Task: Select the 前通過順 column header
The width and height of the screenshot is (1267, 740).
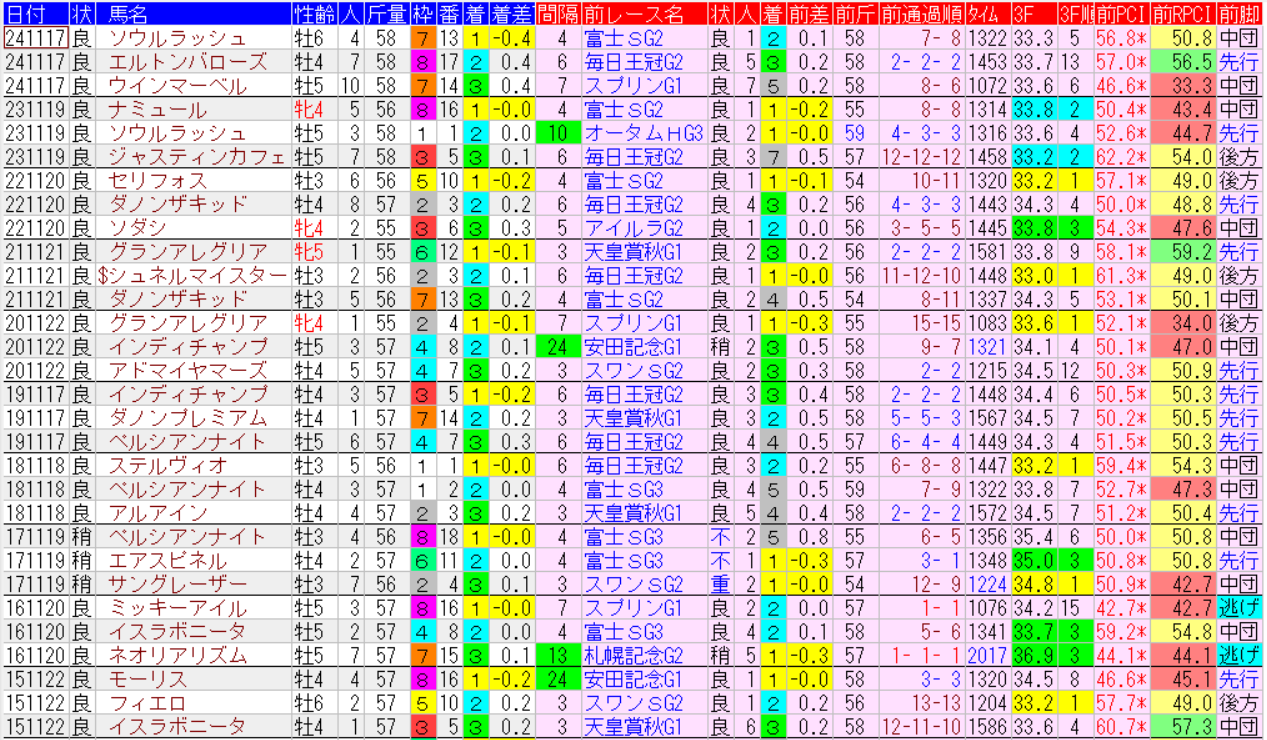Action: coord(921,14)
